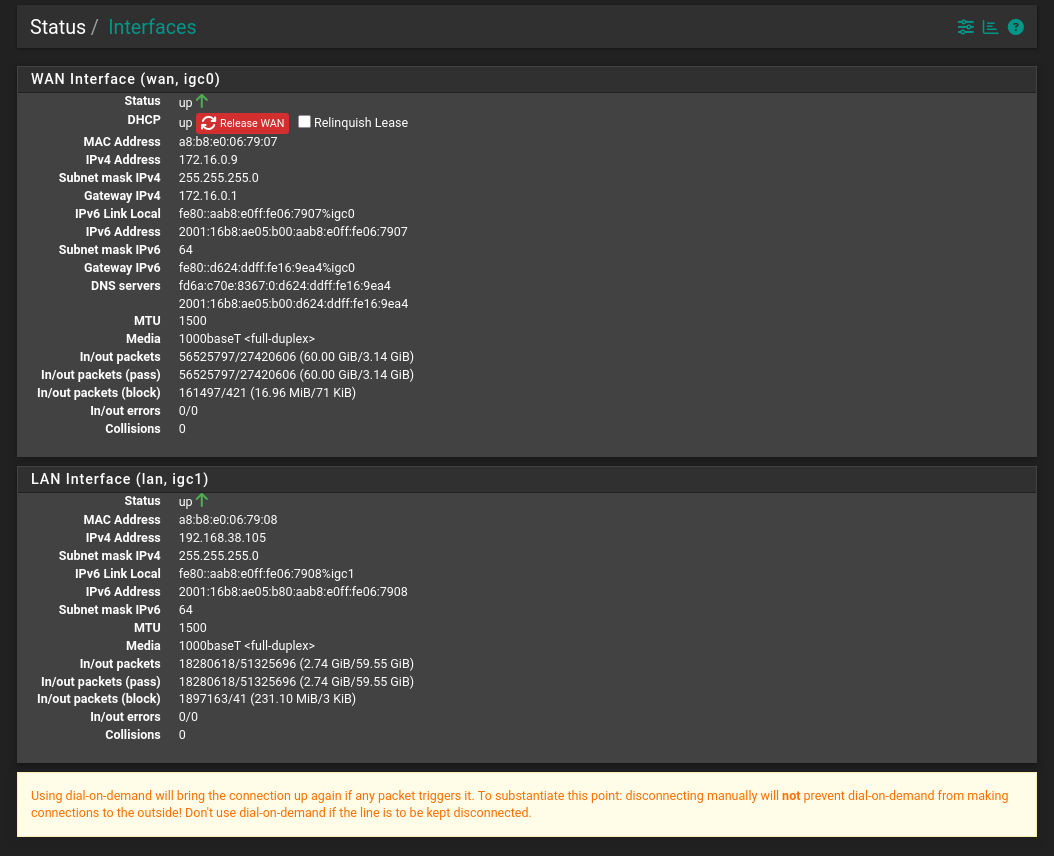Viewport: 1054px width, 856px height.
Task: Click the WAN Gateway IPv4 value 172.16.0.1
Action: pyautogui.click(x=208, y=196)
